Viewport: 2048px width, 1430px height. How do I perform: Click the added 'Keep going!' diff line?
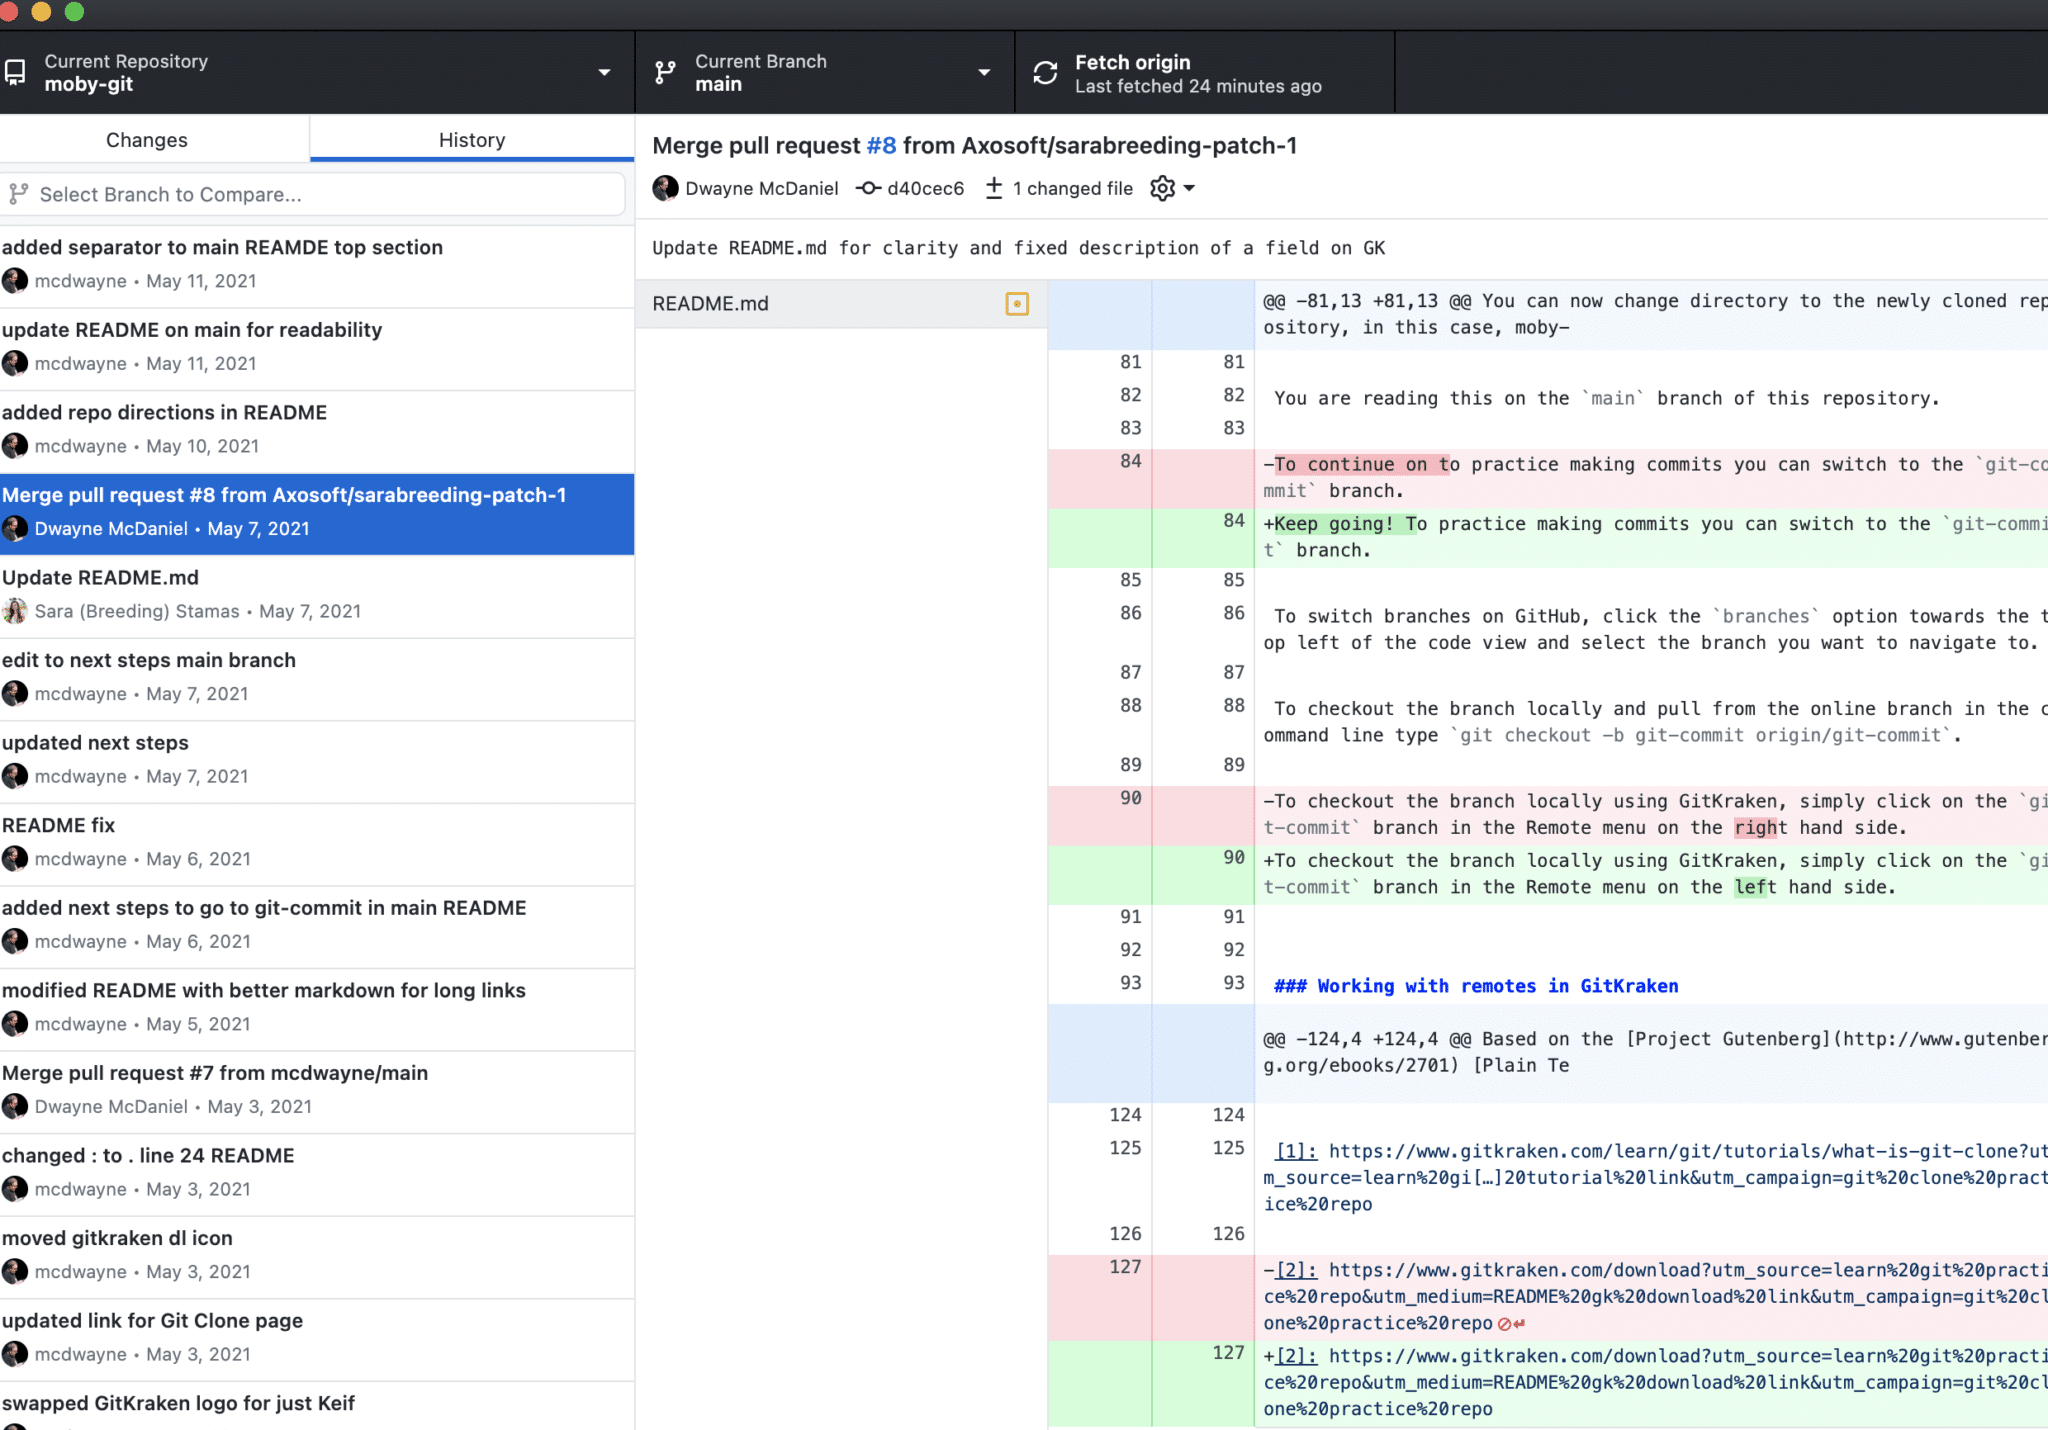point(1651,537)
